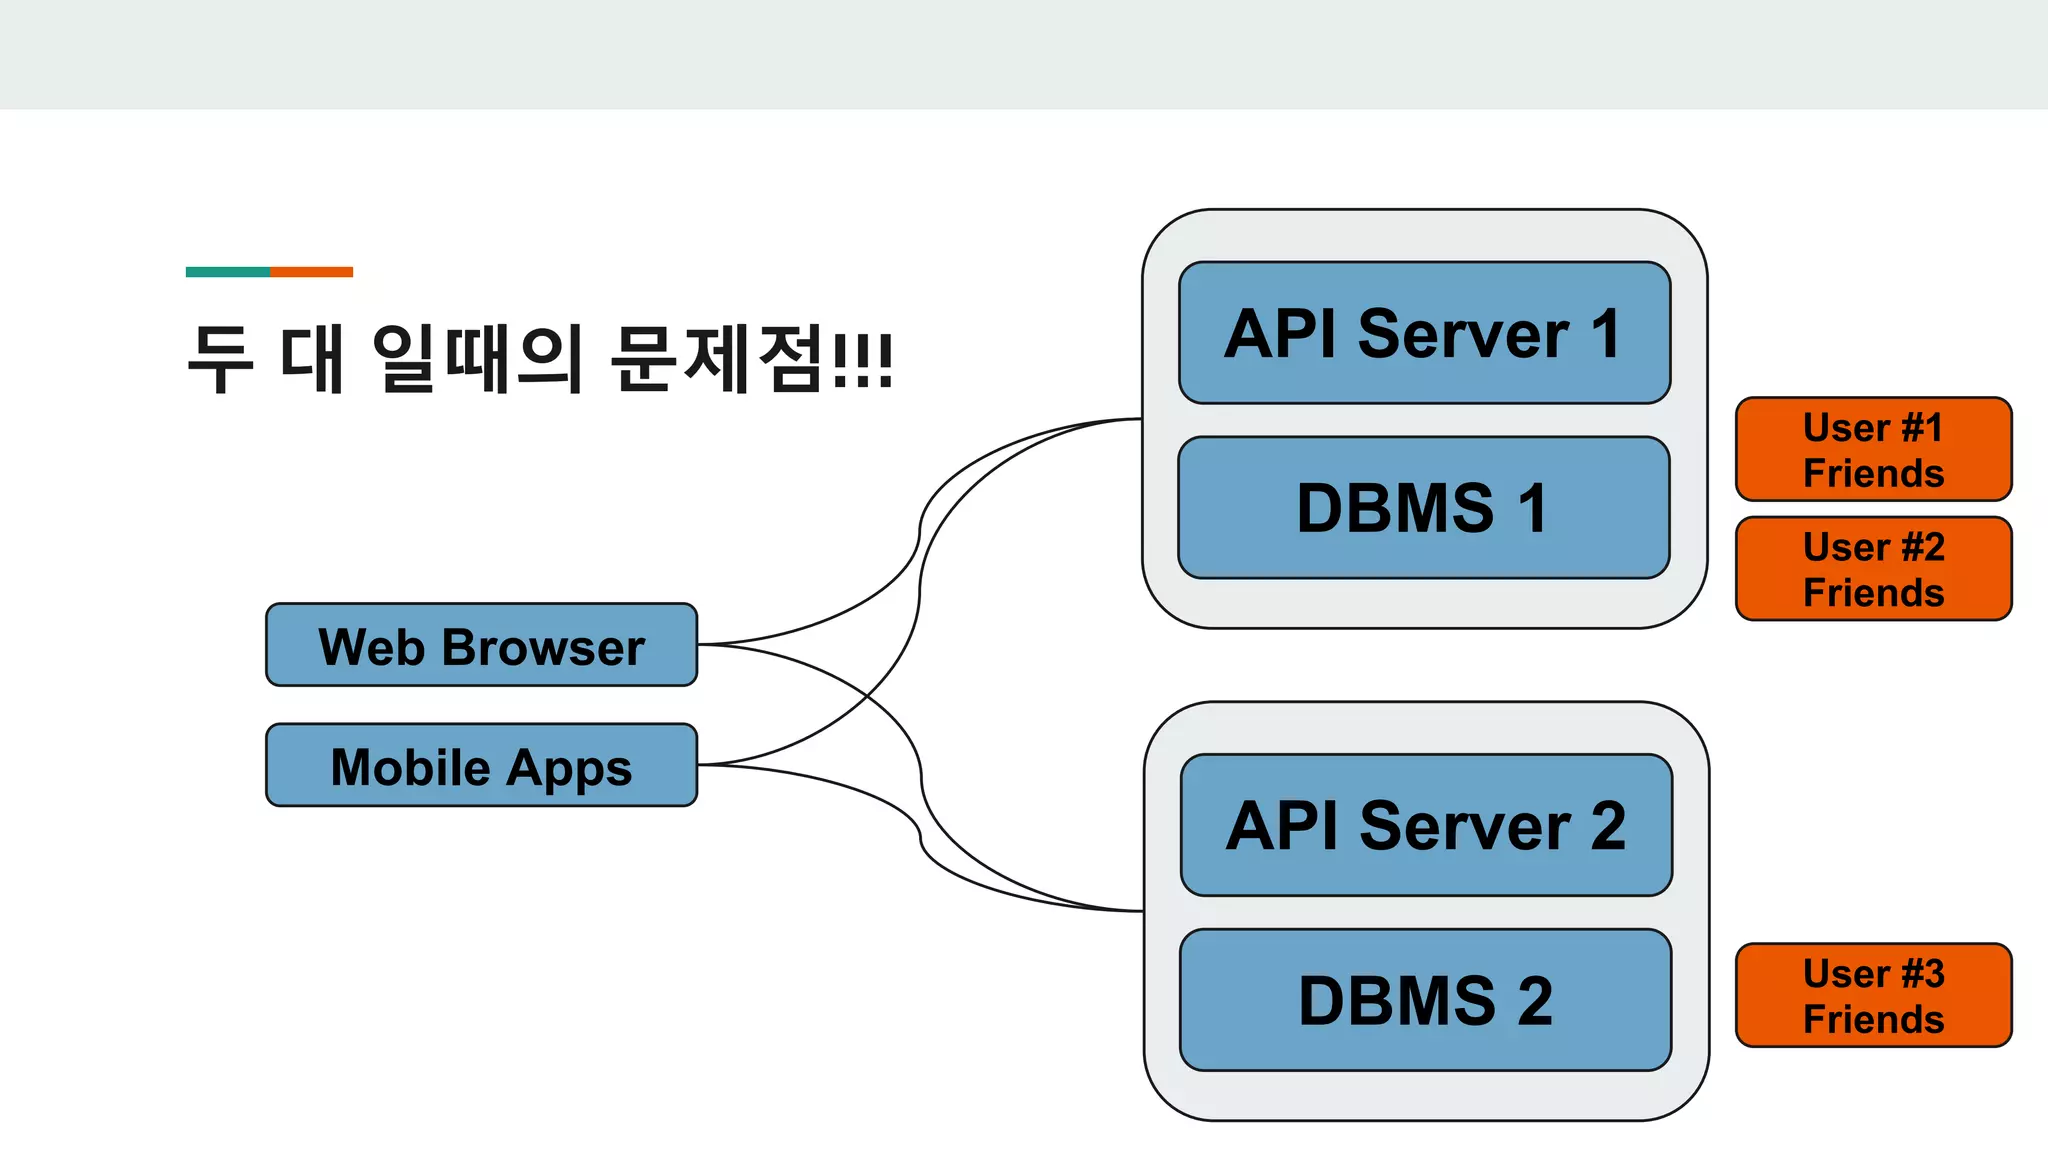
Task: Select the Mobile Apps box
Action: (481, 765)
